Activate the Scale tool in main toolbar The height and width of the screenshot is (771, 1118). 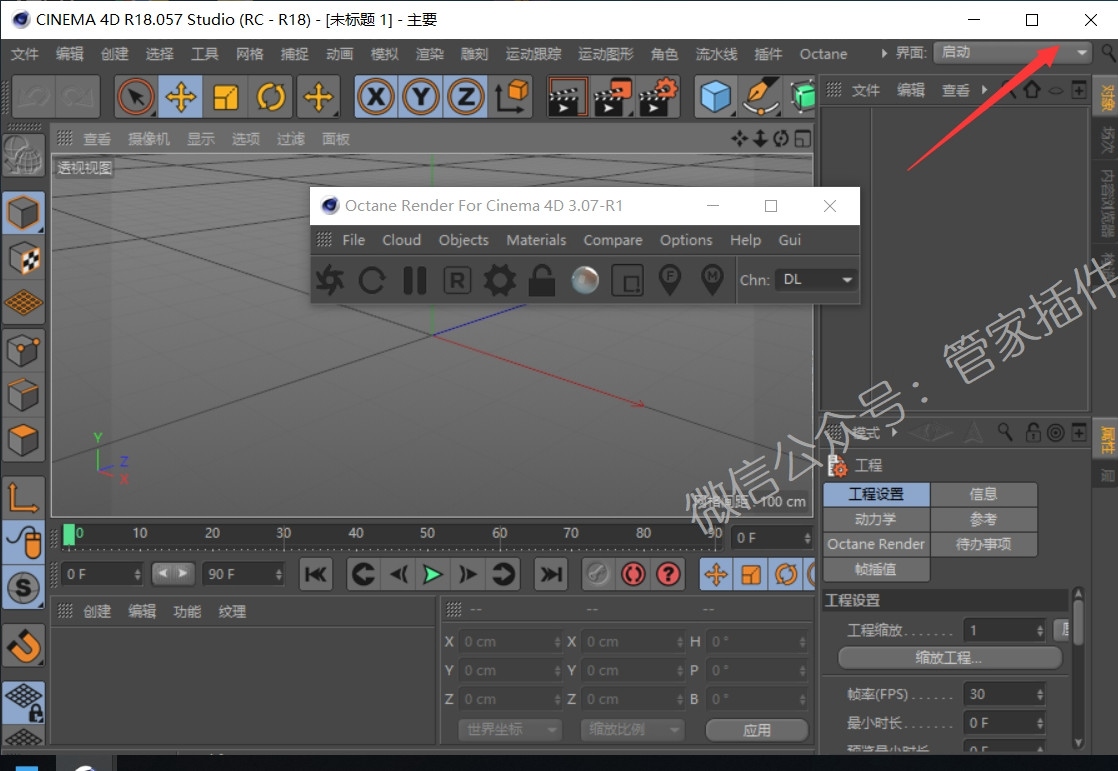tap(225, 96)
